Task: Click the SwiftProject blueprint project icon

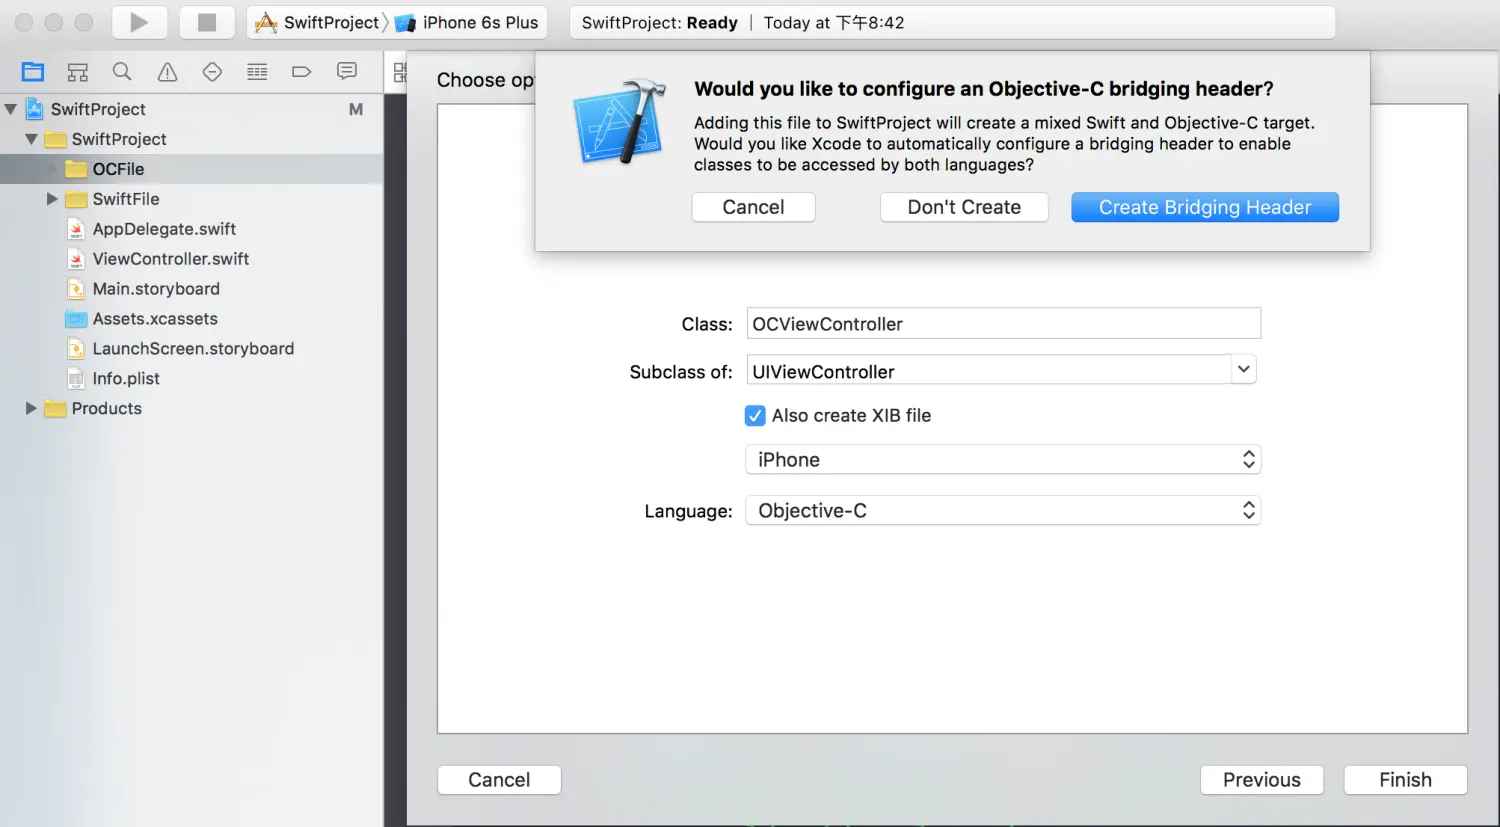Action: click(35, 109)
